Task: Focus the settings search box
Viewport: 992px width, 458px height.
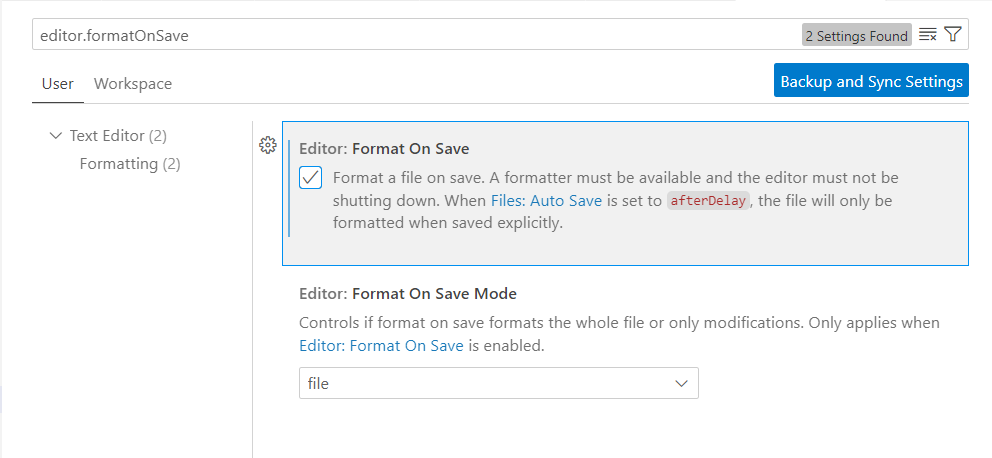Action: click(400, 35)
